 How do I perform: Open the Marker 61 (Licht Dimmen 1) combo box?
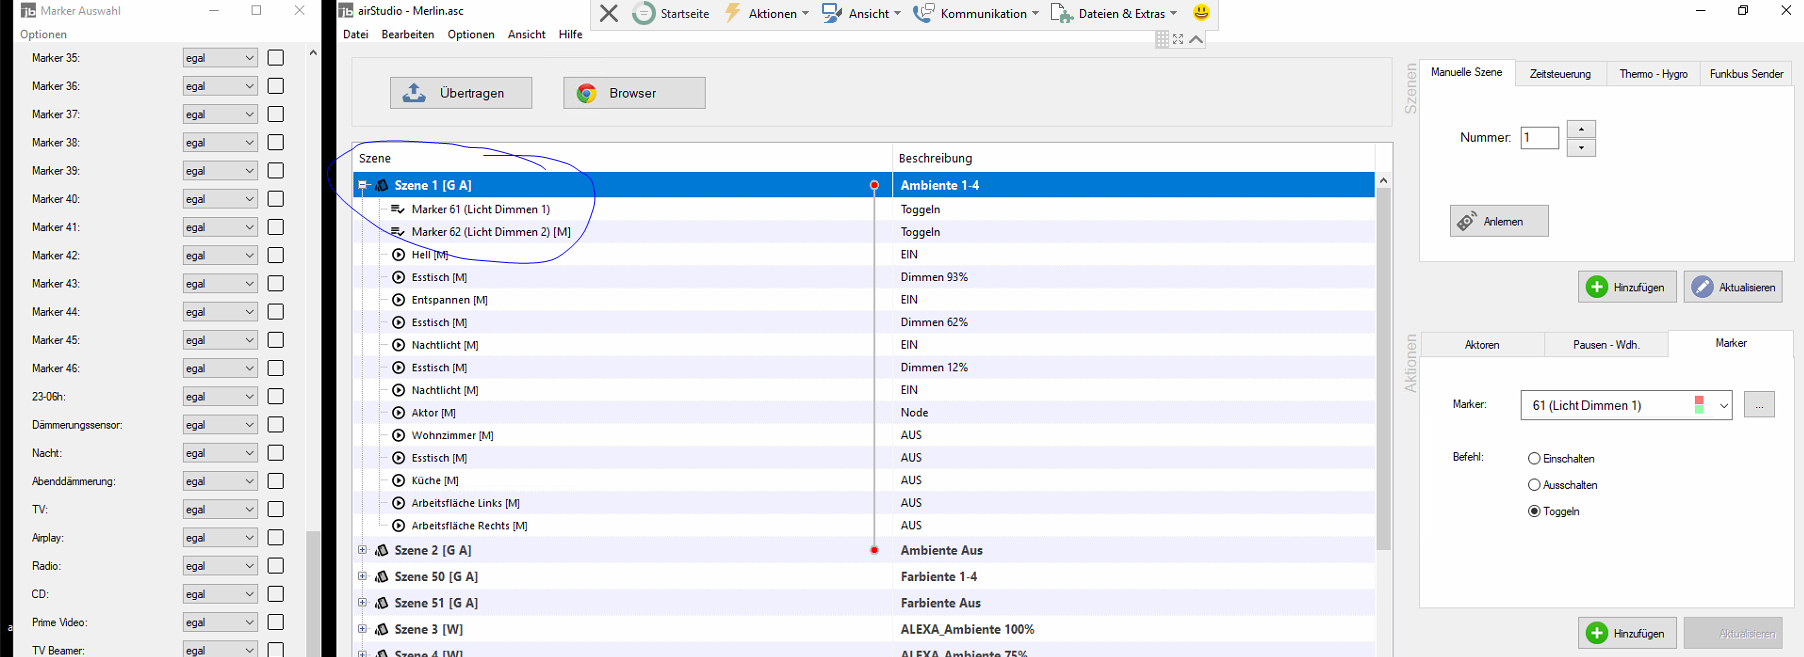pyautogui.click(x=1626, y=405)
